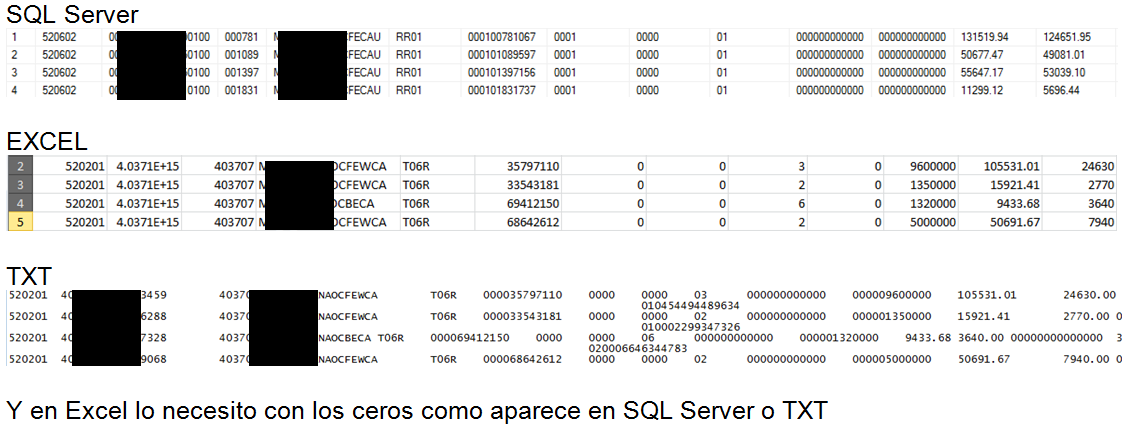
Task: Select value 124651.95 in SQL Server results
Action: [1067, 37]
